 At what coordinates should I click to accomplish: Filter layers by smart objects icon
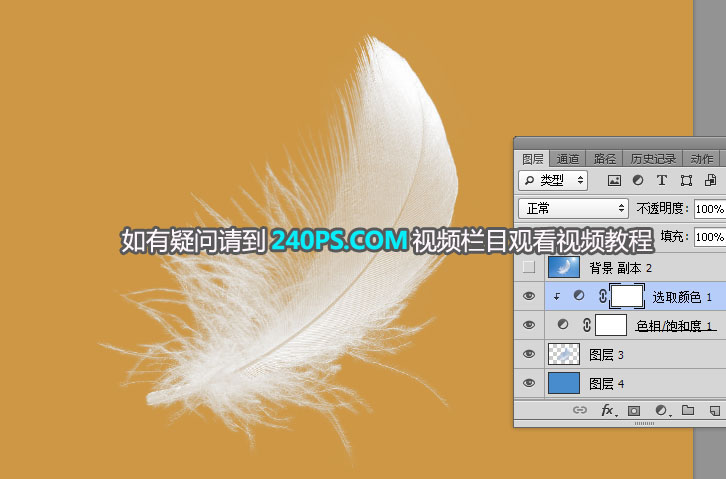[710, 180]
